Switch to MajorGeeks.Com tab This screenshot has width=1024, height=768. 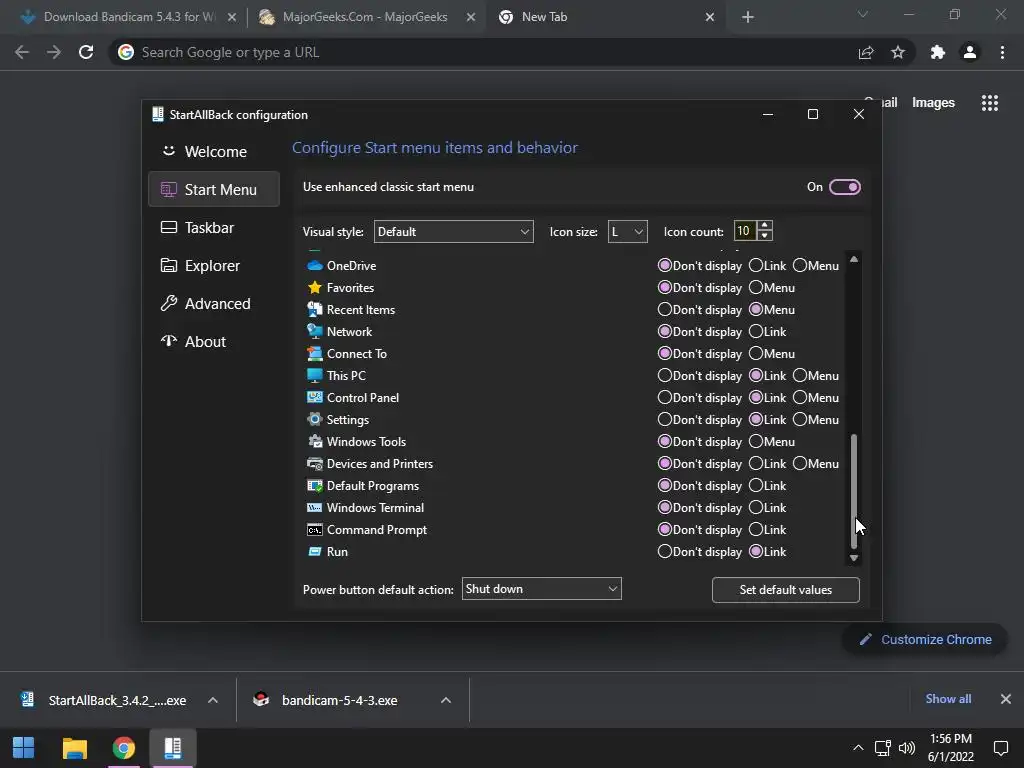click(365, 17)
